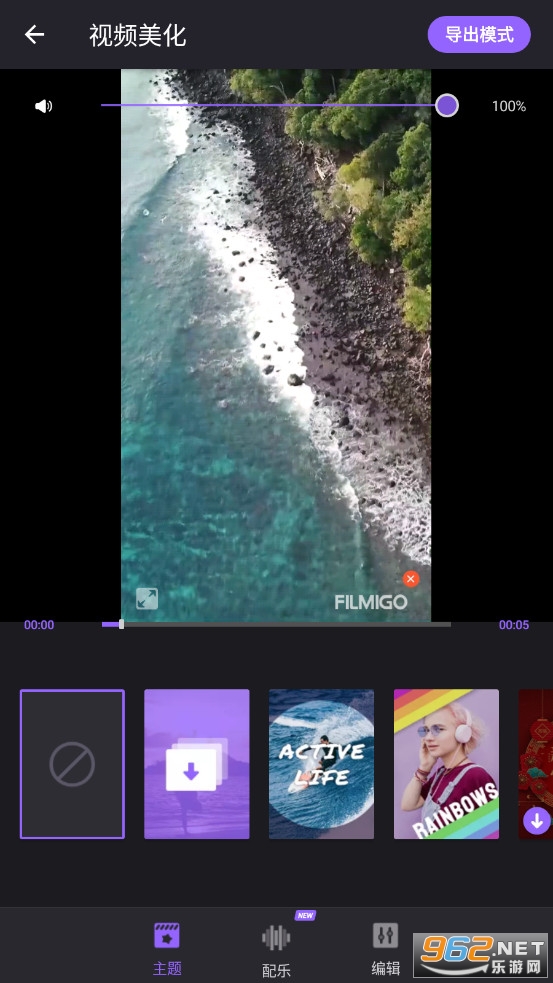Switch to the 配乐 tab label
The image size is (553, 983).
[x=276, y=970]
